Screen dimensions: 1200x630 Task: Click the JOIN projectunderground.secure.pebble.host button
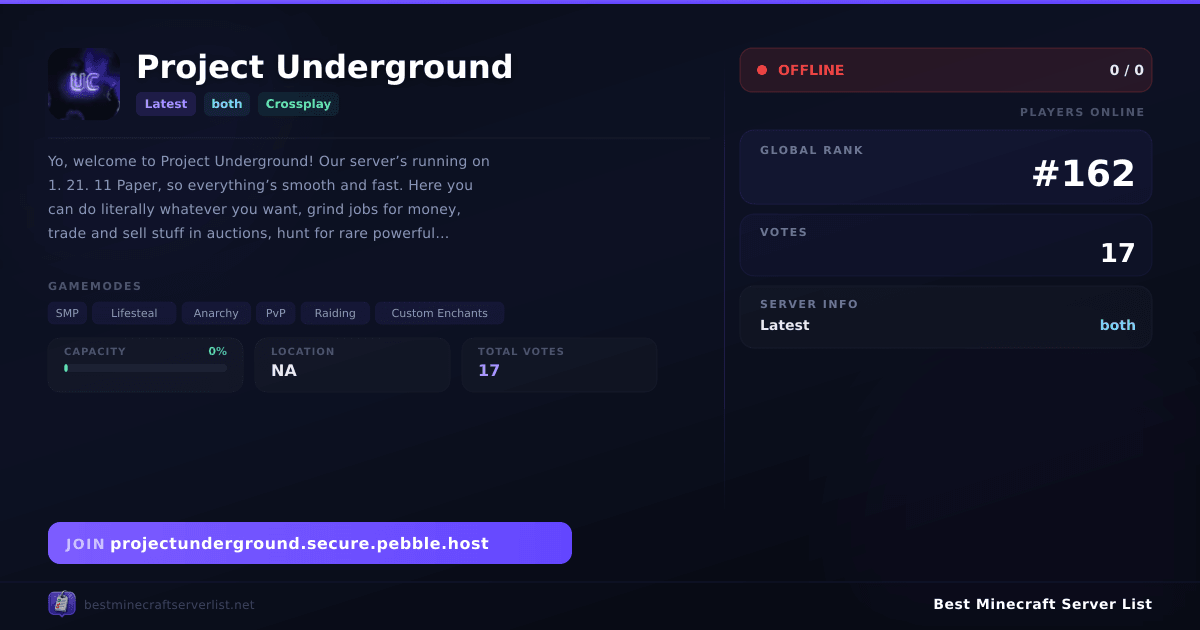click(x=310, y=543)
